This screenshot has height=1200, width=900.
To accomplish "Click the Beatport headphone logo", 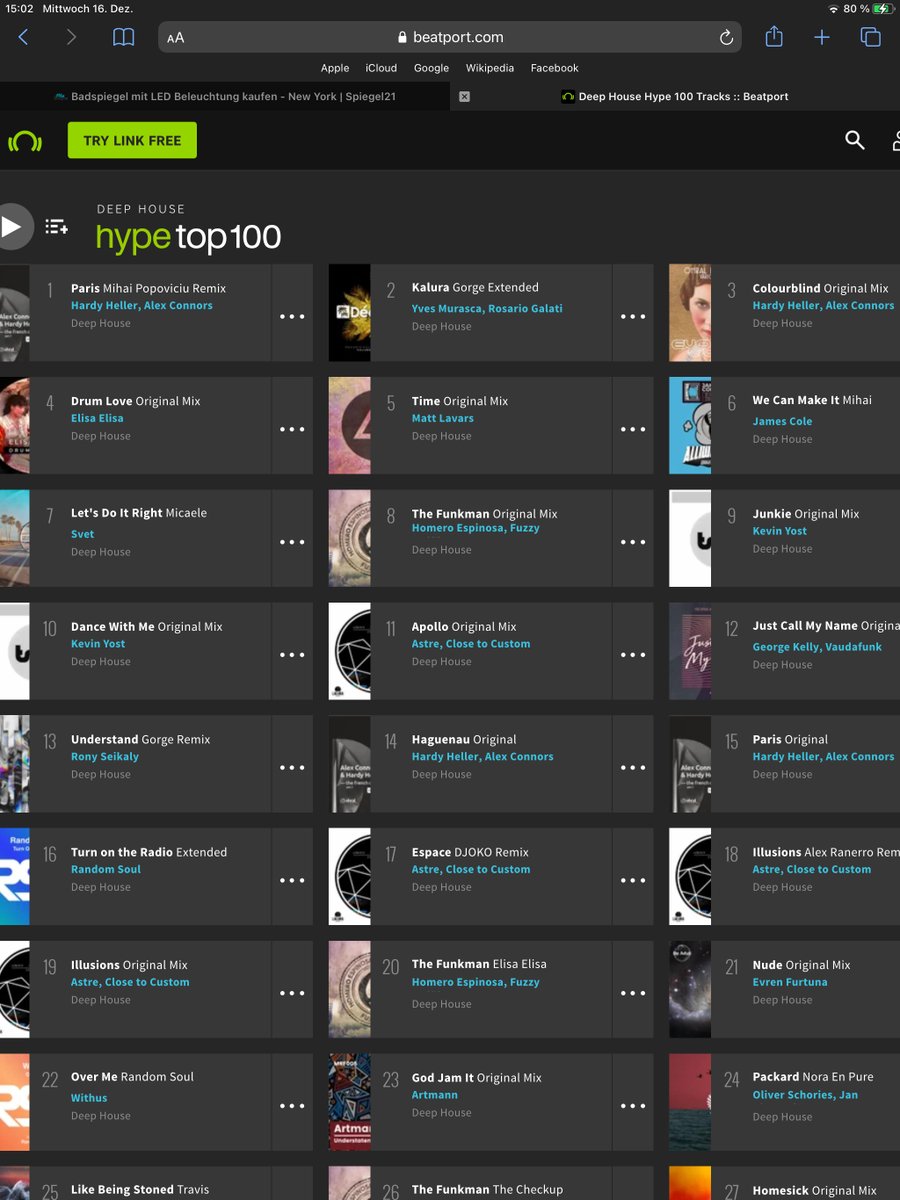I will [25, 141].
